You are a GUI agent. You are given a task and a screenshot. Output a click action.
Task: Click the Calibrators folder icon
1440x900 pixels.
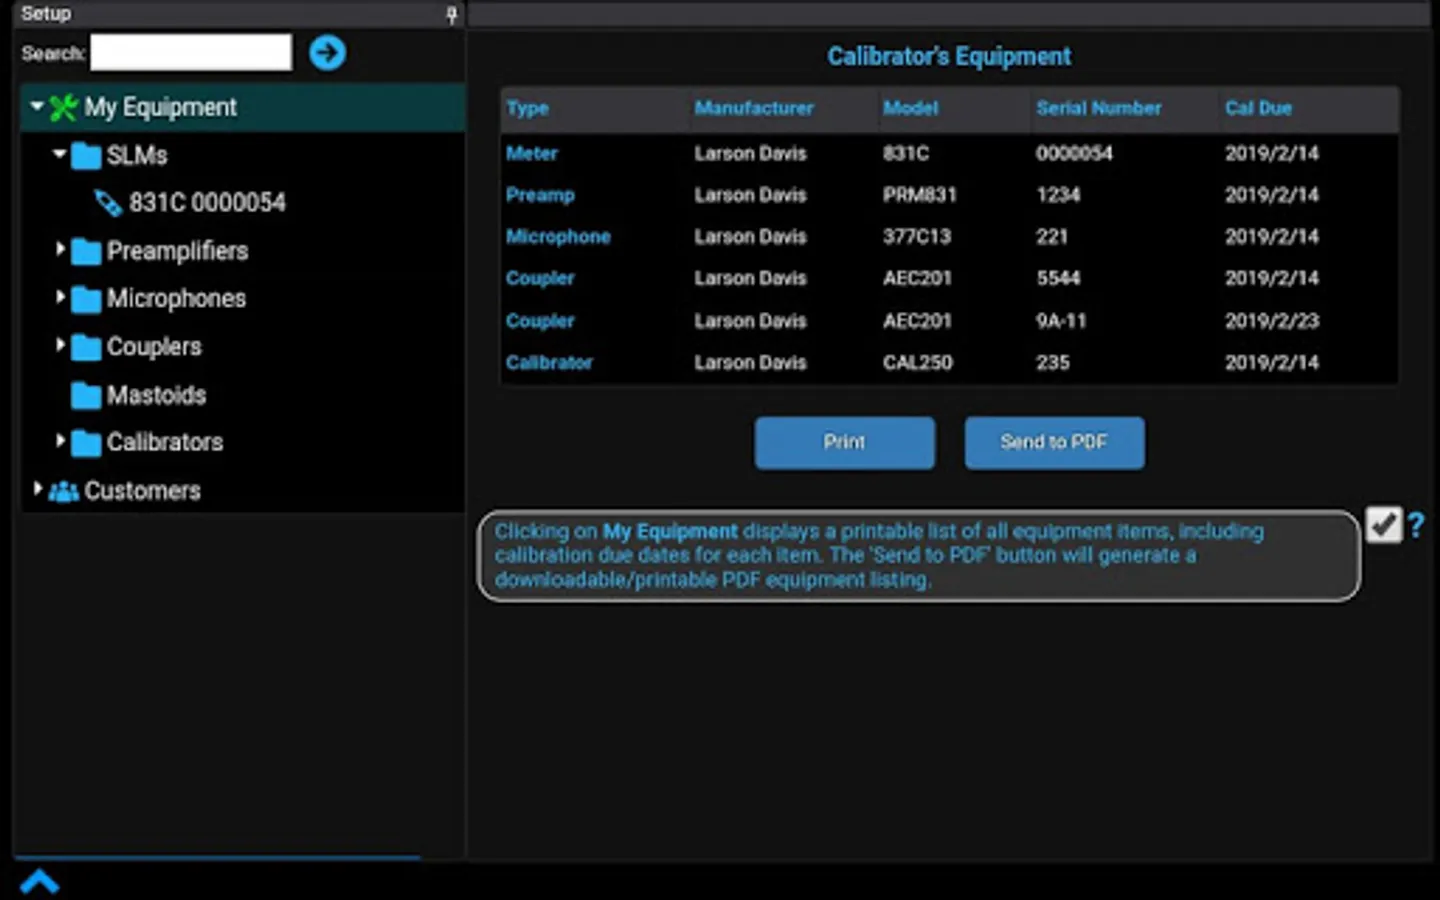coord(87,443)
